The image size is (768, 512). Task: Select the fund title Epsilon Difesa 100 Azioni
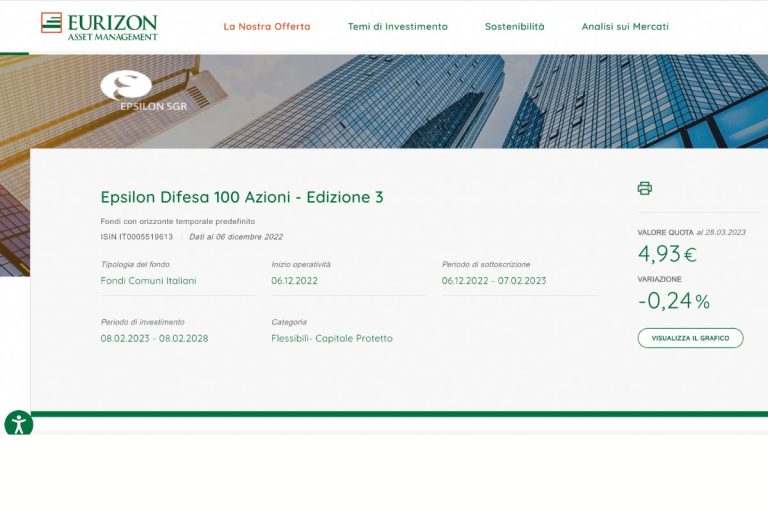242,197
